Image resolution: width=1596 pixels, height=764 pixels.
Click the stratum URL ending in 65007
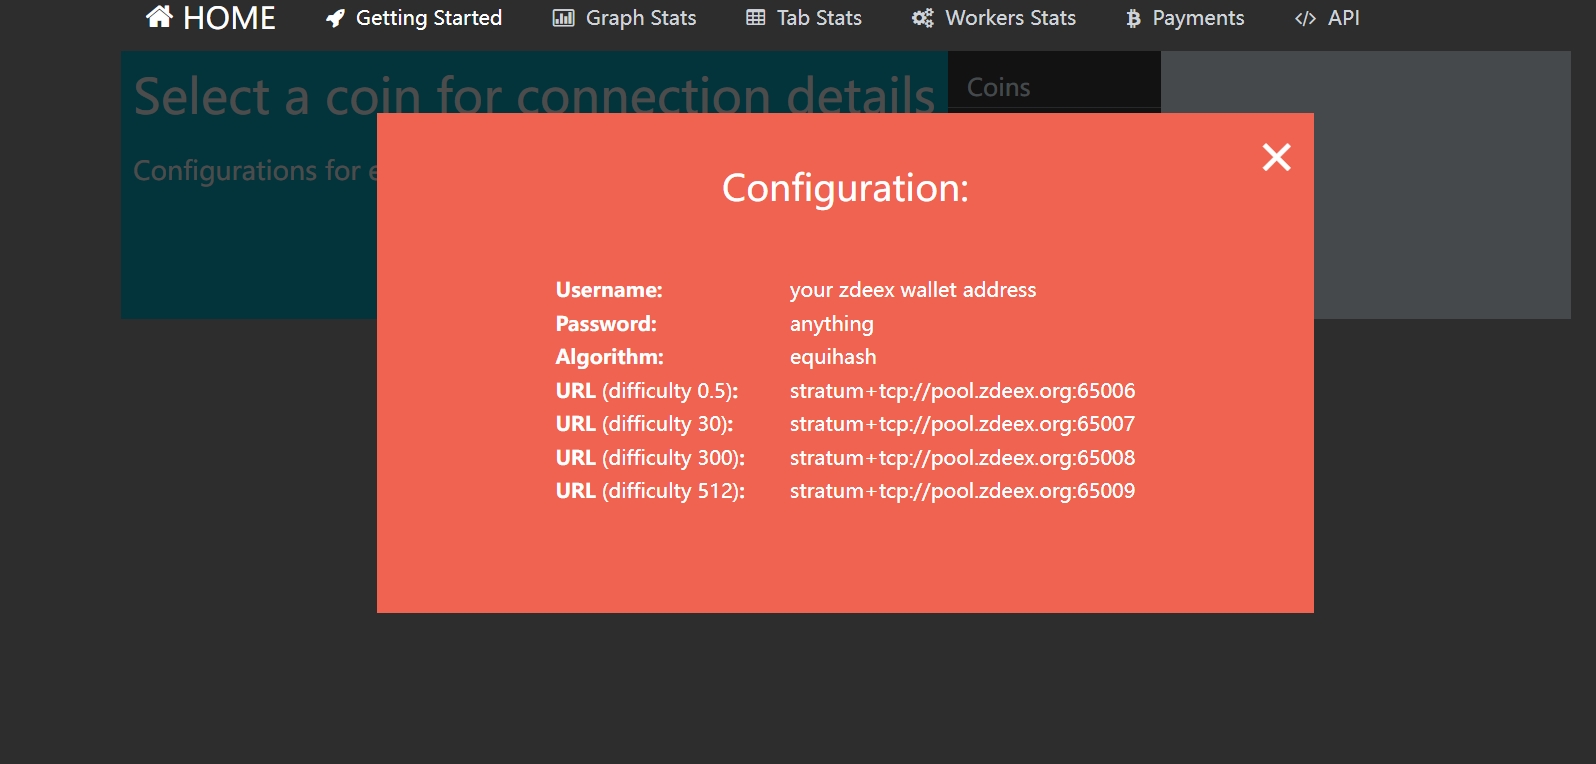tap(963, 424)
